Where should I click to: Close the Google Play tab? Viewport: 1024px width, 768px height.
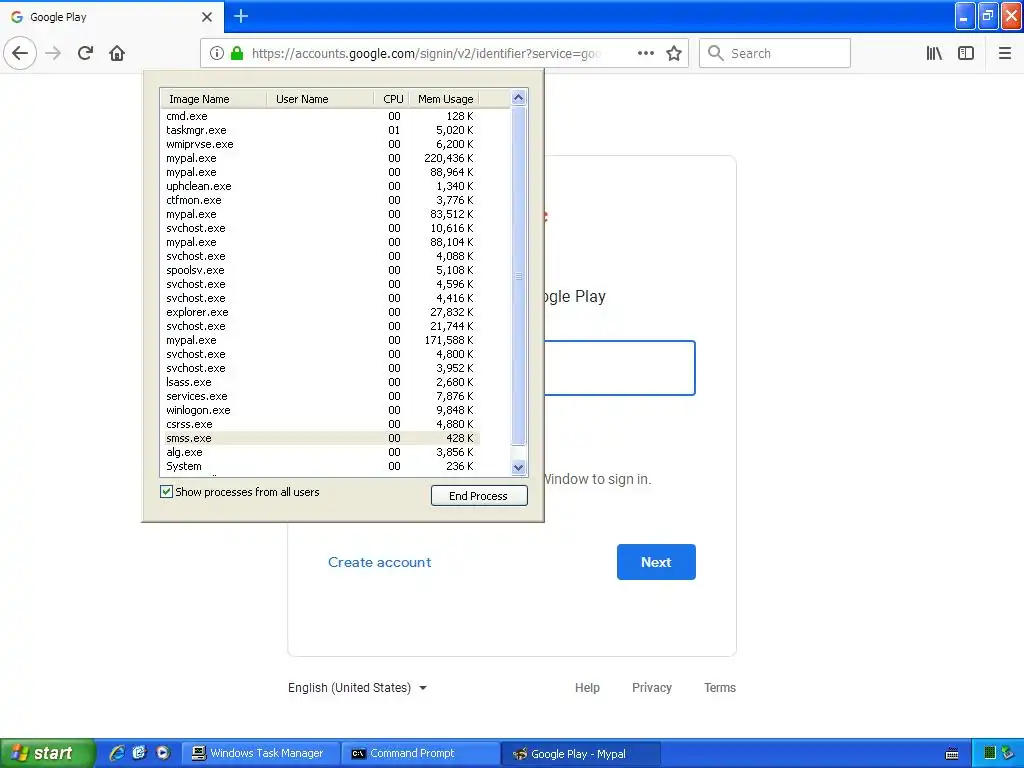tap(206, 17)
